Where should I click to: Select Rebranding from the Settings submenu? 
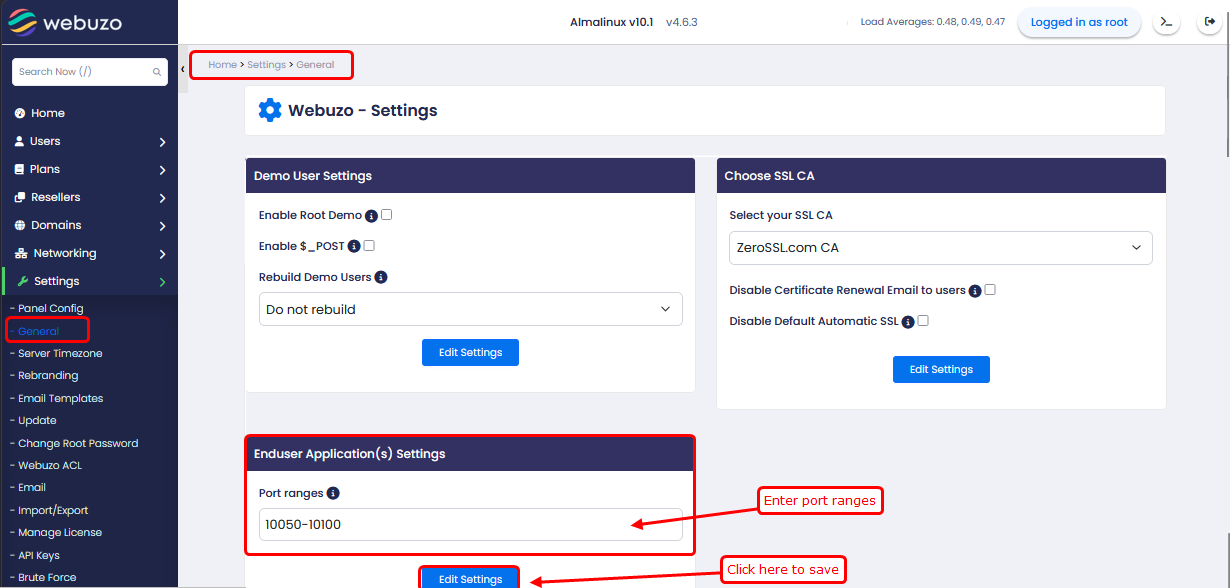[x=48, y=375]
